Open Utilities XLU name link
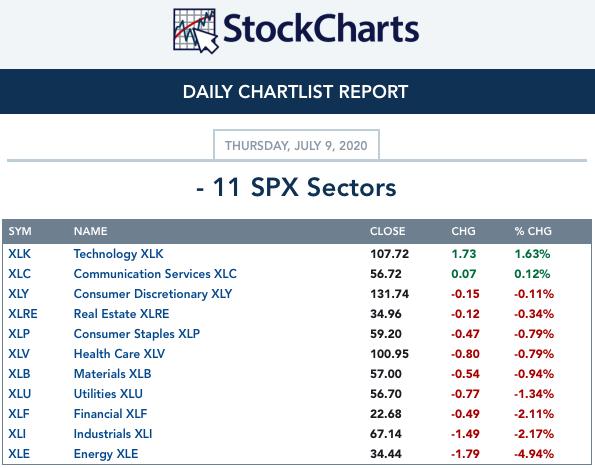This screenshot has width=595, height=468. 108,394
